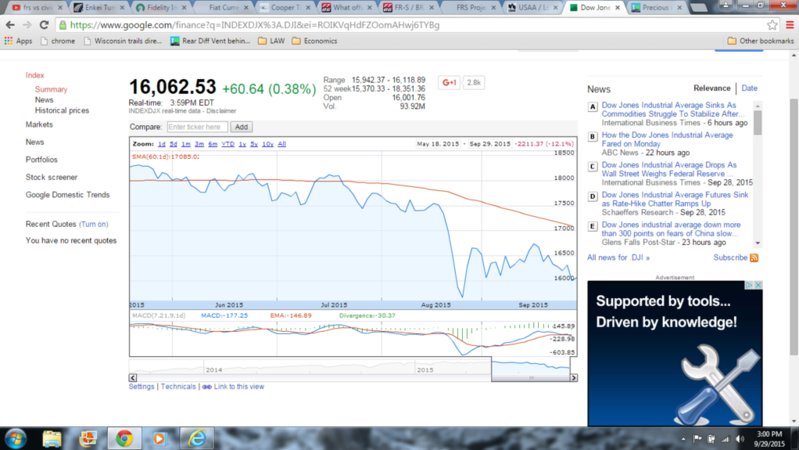Click the address bar URL
The image size is (799, 450).
tap(255, 24)
